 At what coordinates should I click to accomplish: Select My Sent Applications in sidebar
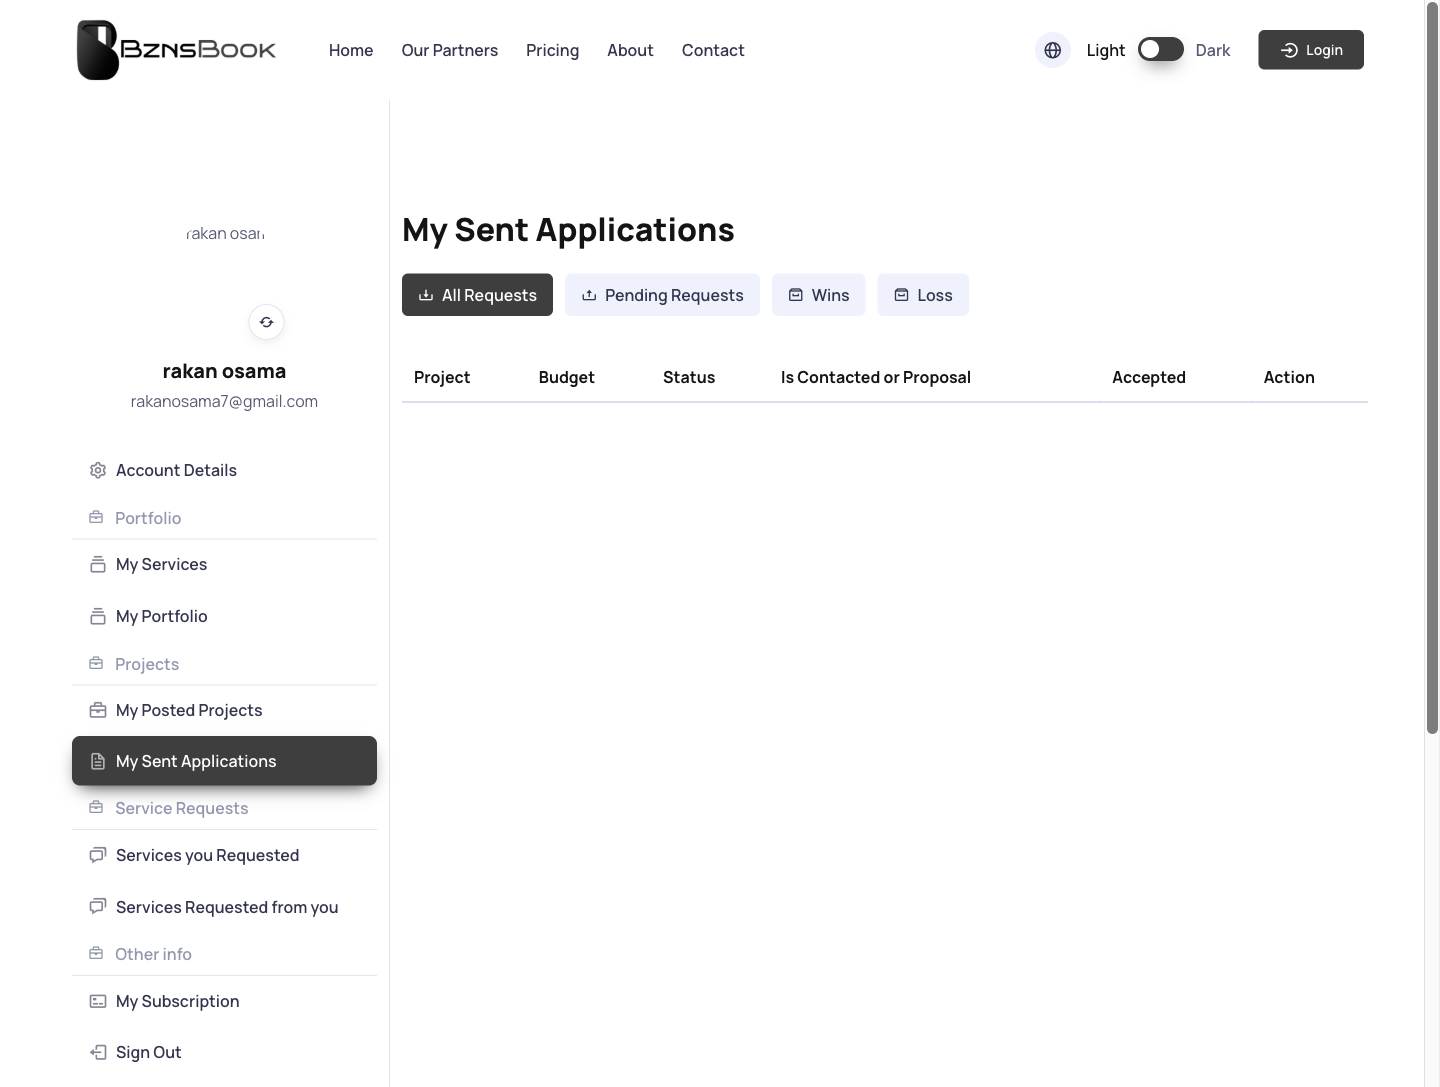(224, 761)
